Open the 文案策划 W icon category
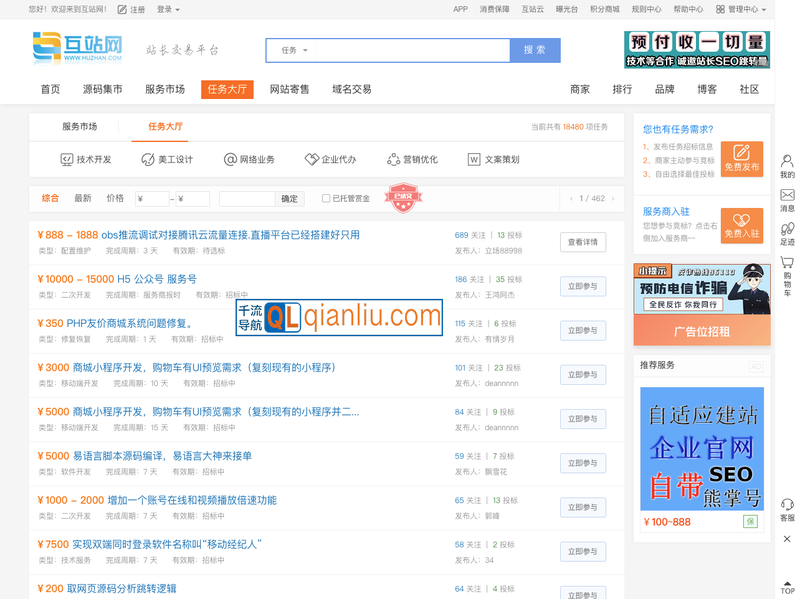Screen dimensions: 800x599 click(x=472, y=158)
